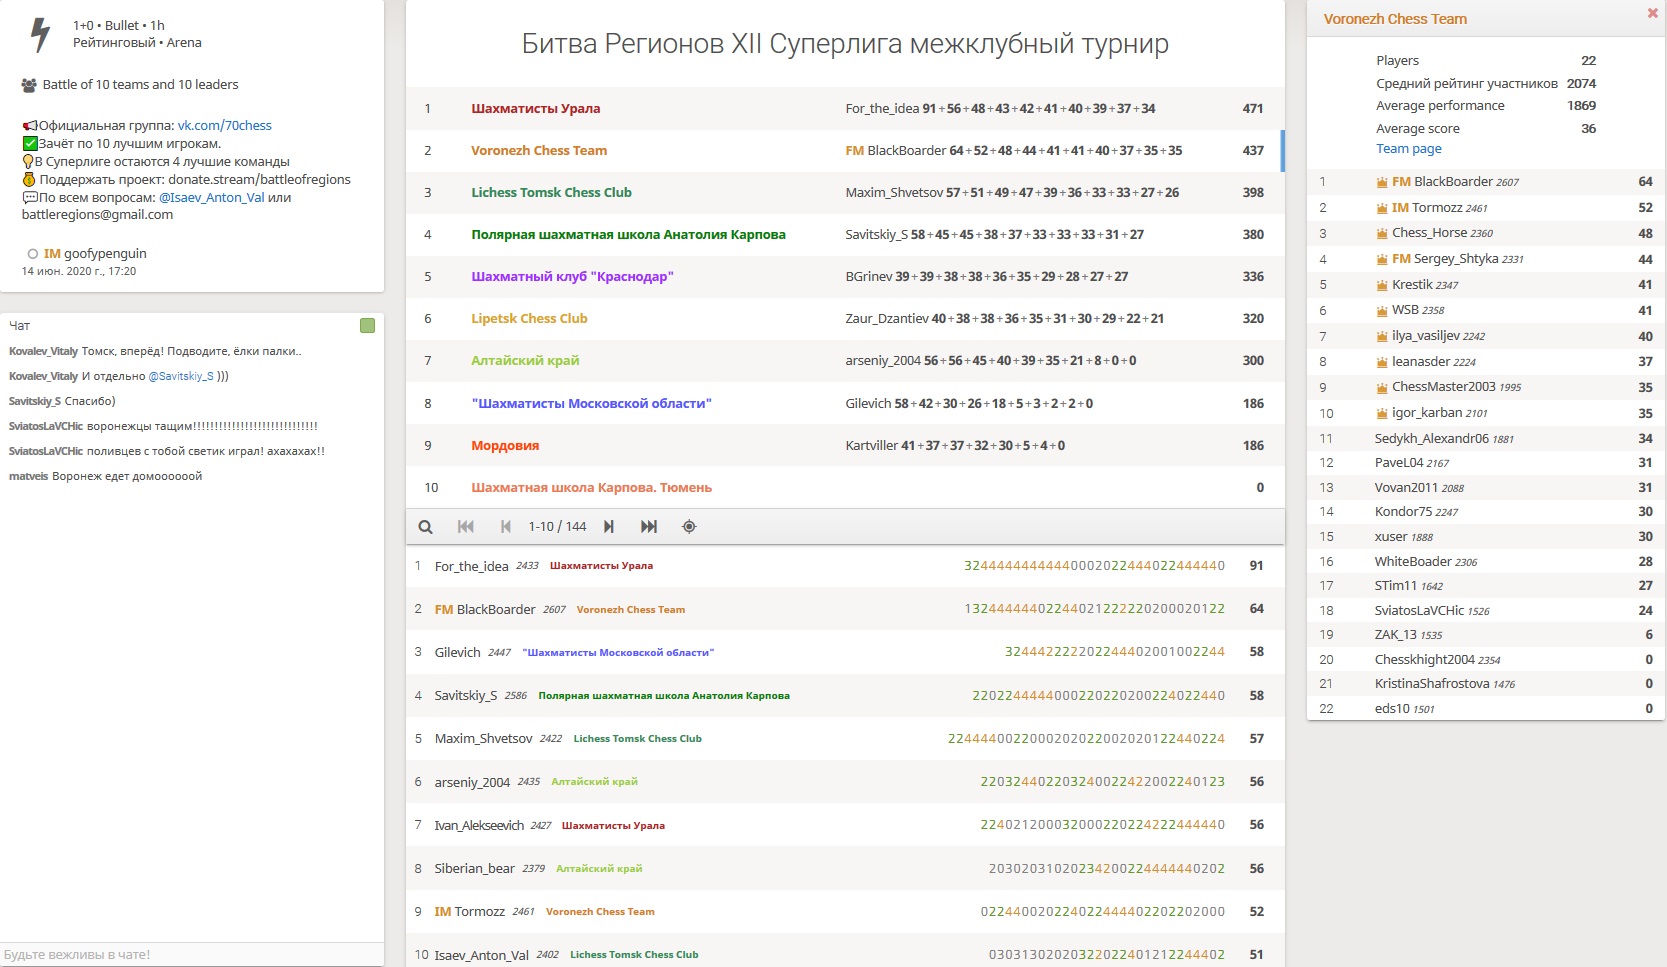The image size is (1667, 967).
Task: Open For_the_idea player row in standings
Action: click(845, 566)
